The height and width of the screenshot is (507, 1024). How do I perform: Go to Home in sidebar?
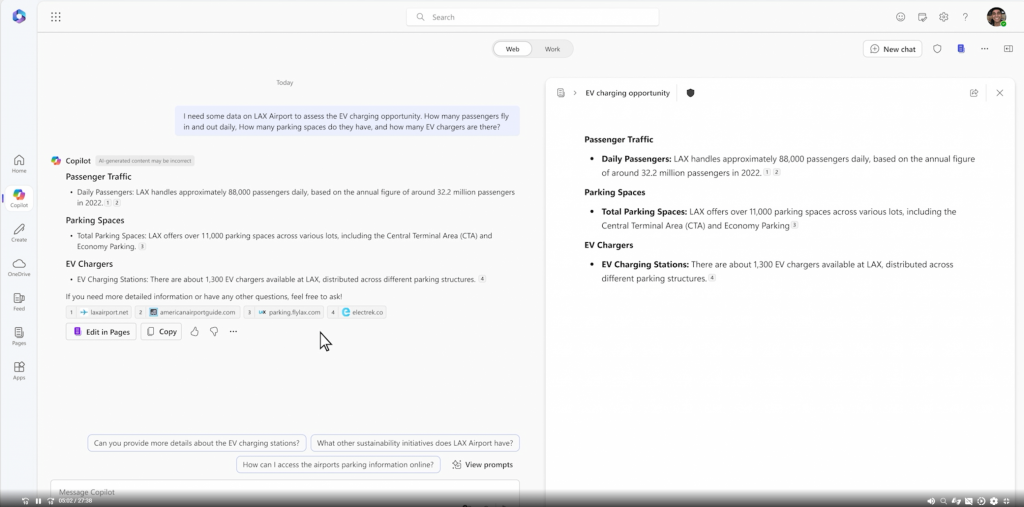pos(19,163)
